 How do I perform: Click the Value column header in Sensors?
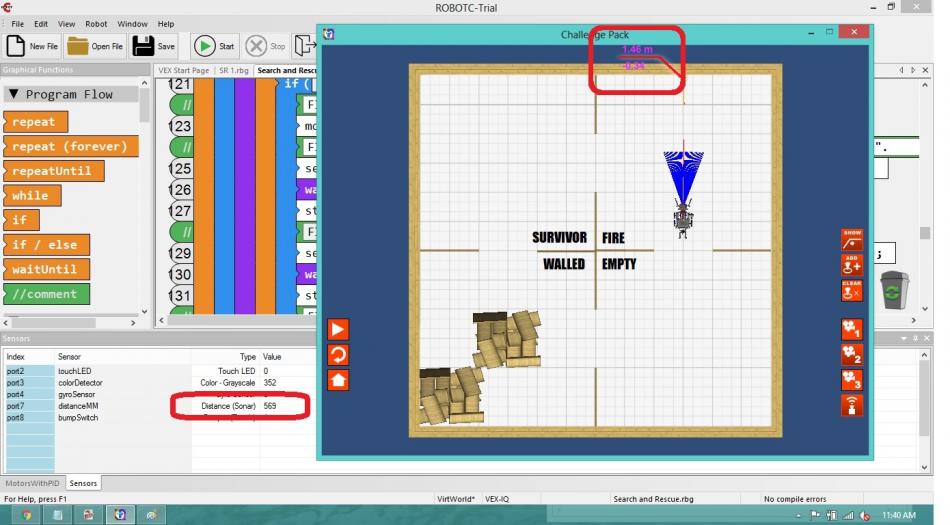(272, 357)
